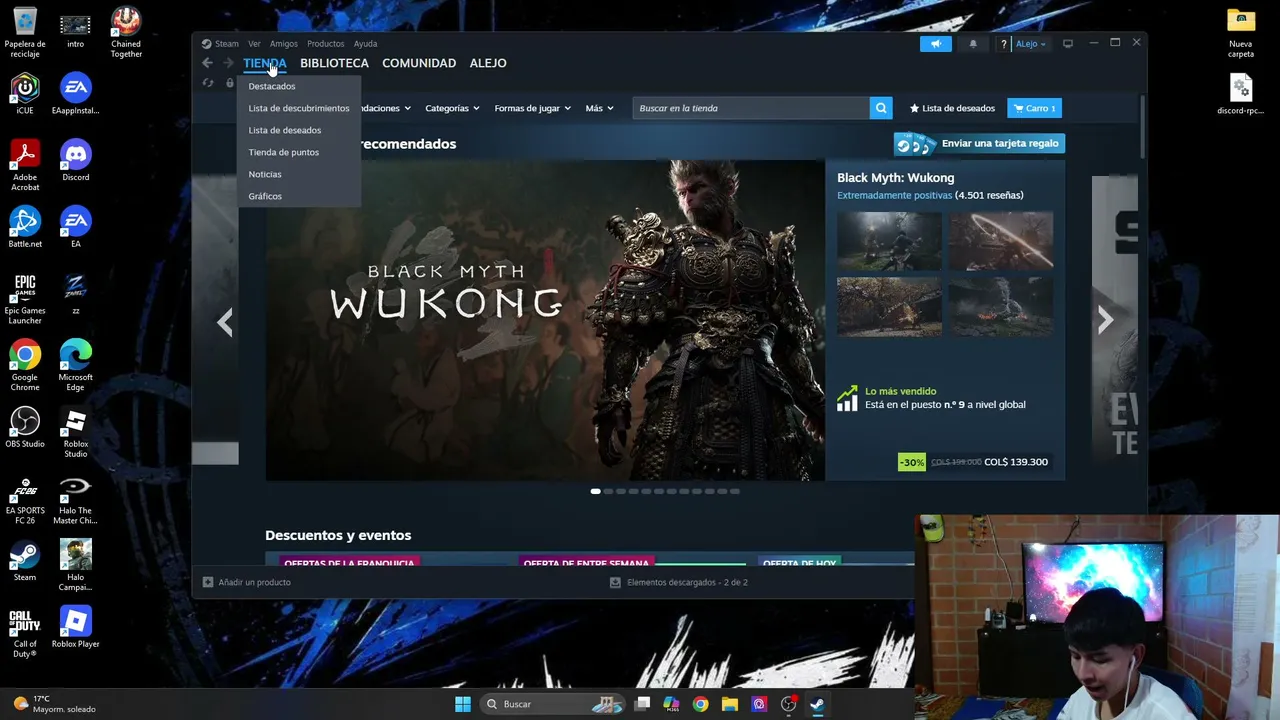Go to the ALEJO profile tab
Screen dimensions: 1280x720
click(x=488, y=63)
